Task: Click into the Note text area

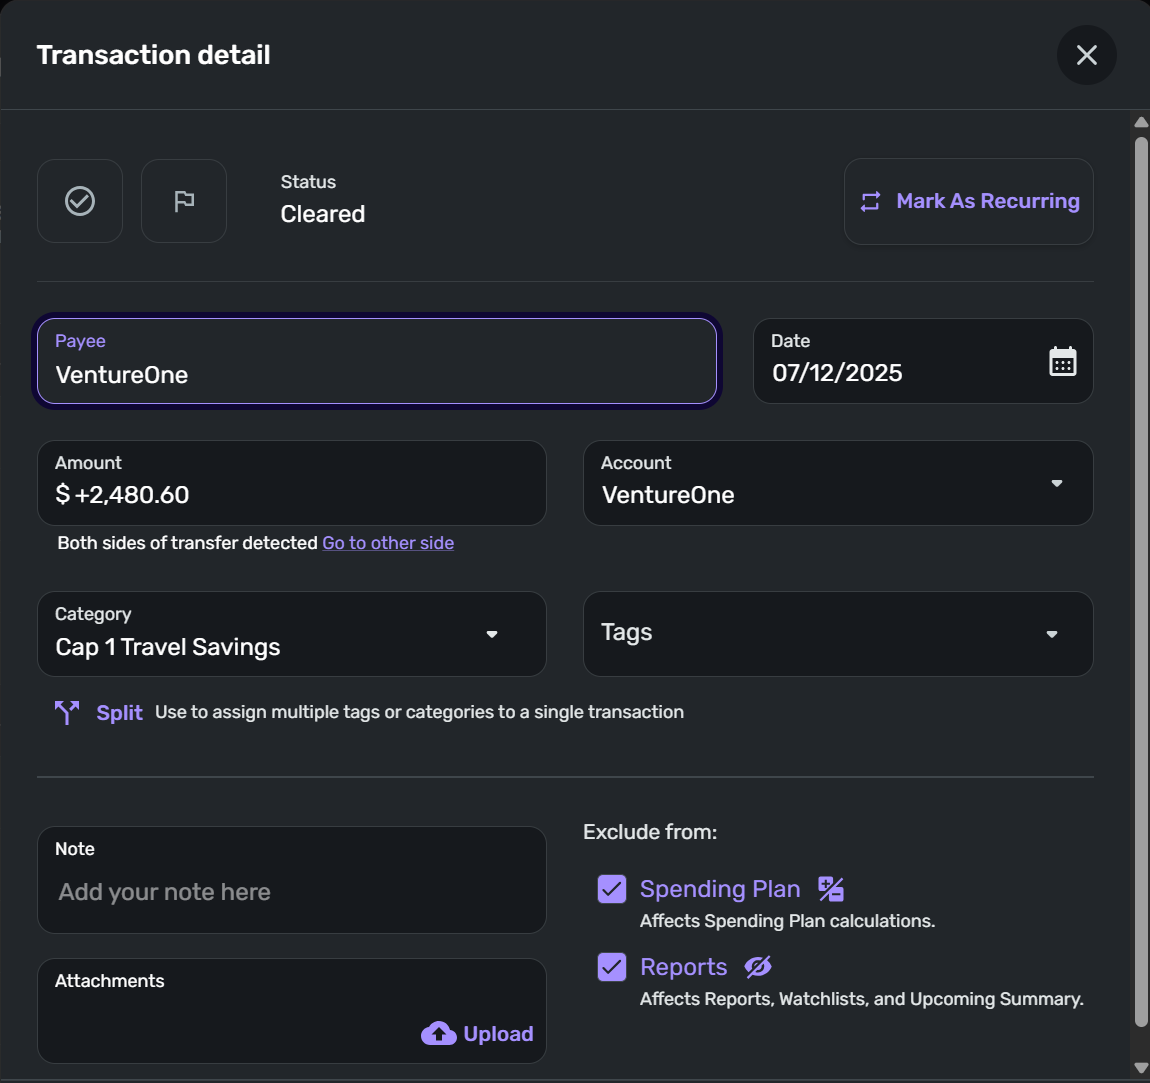Action: [292, 891]
